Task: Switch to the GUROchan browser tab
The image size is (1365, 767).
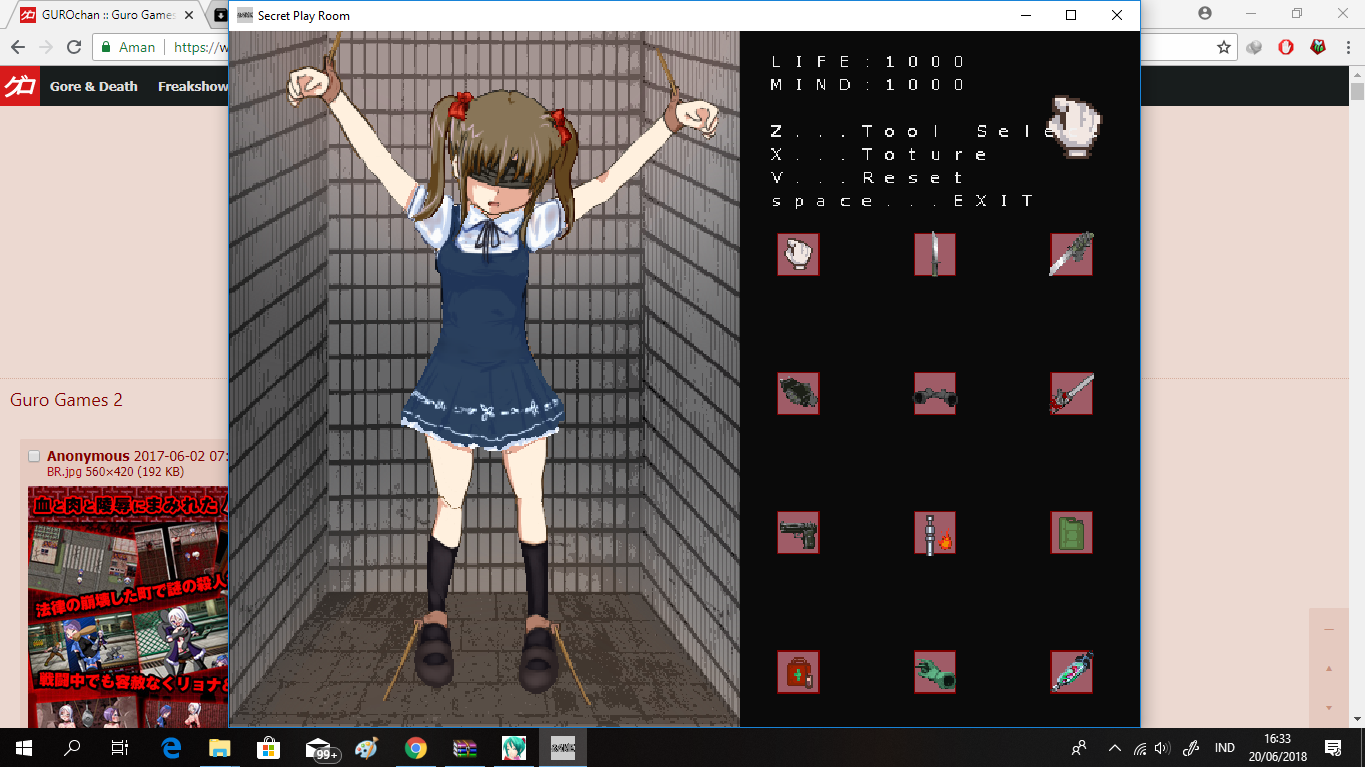Action: [107, 15]
